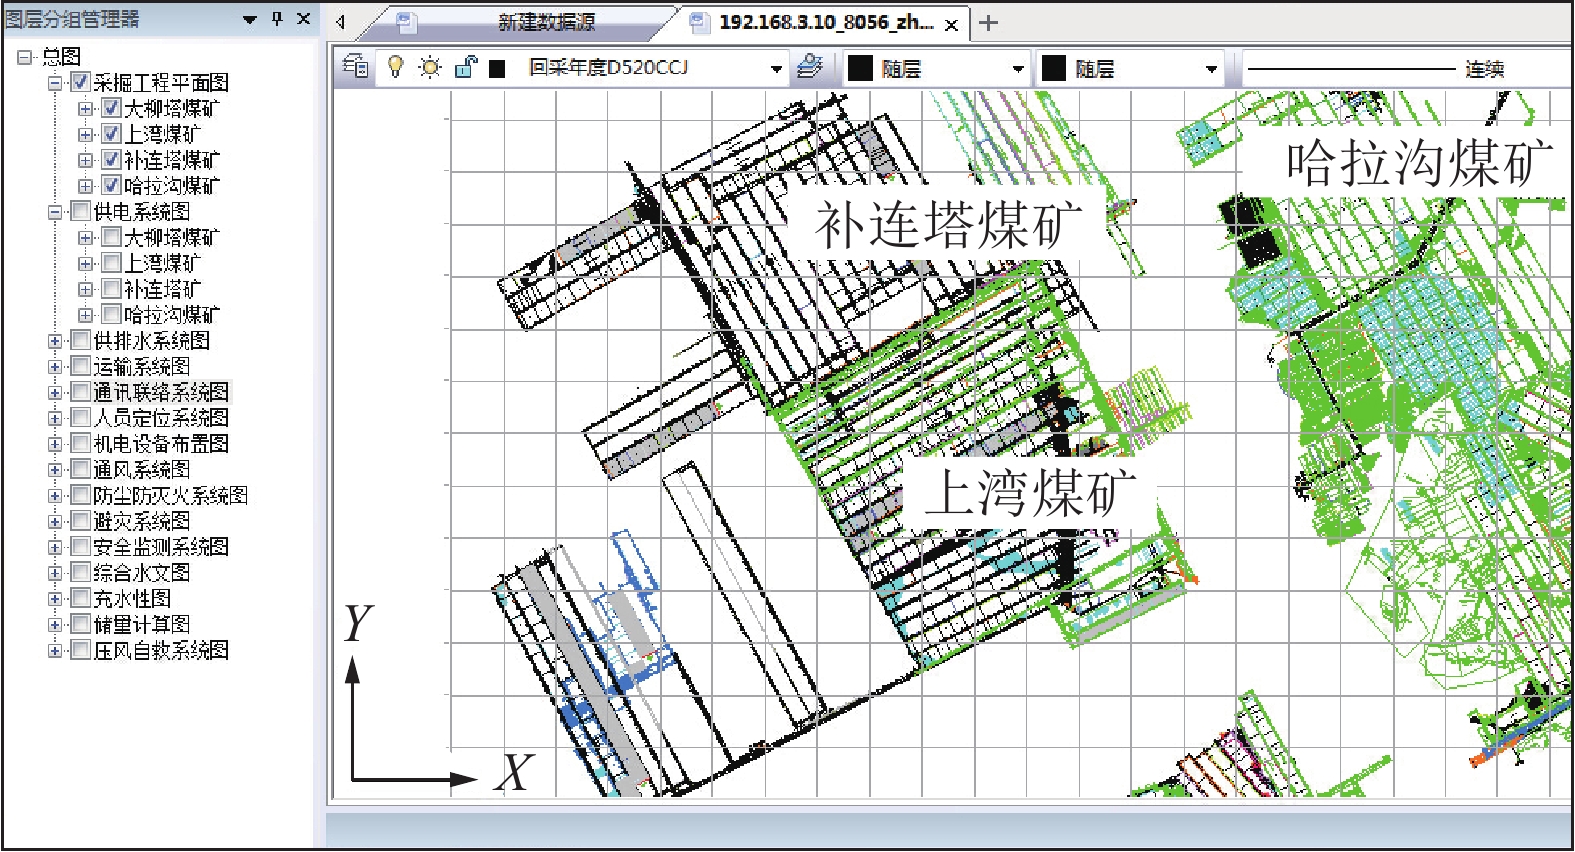The image size is (1575, 852).
Task: Select the 安全监测系统图 tree item
Action: click(x=160, y=547)
